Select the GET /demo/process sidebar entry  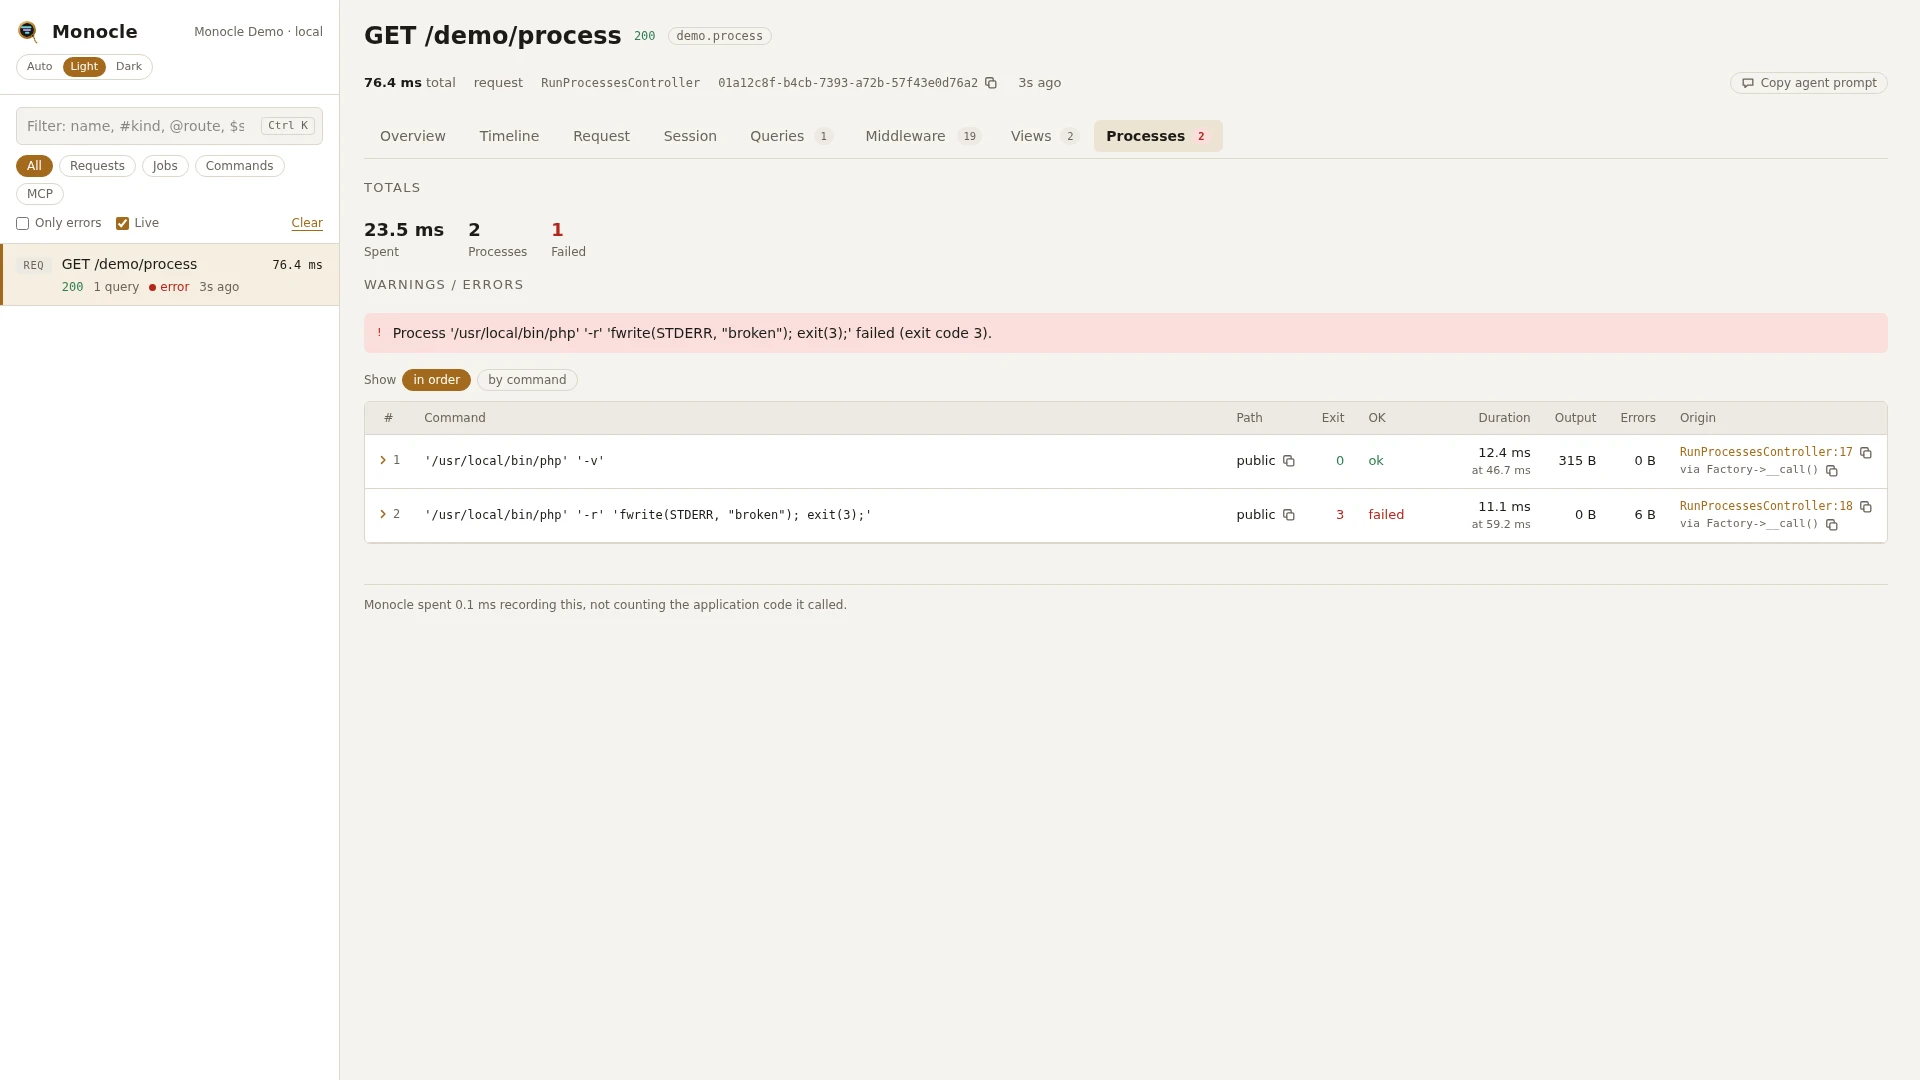pyautogui.click(x=170, y=275)
